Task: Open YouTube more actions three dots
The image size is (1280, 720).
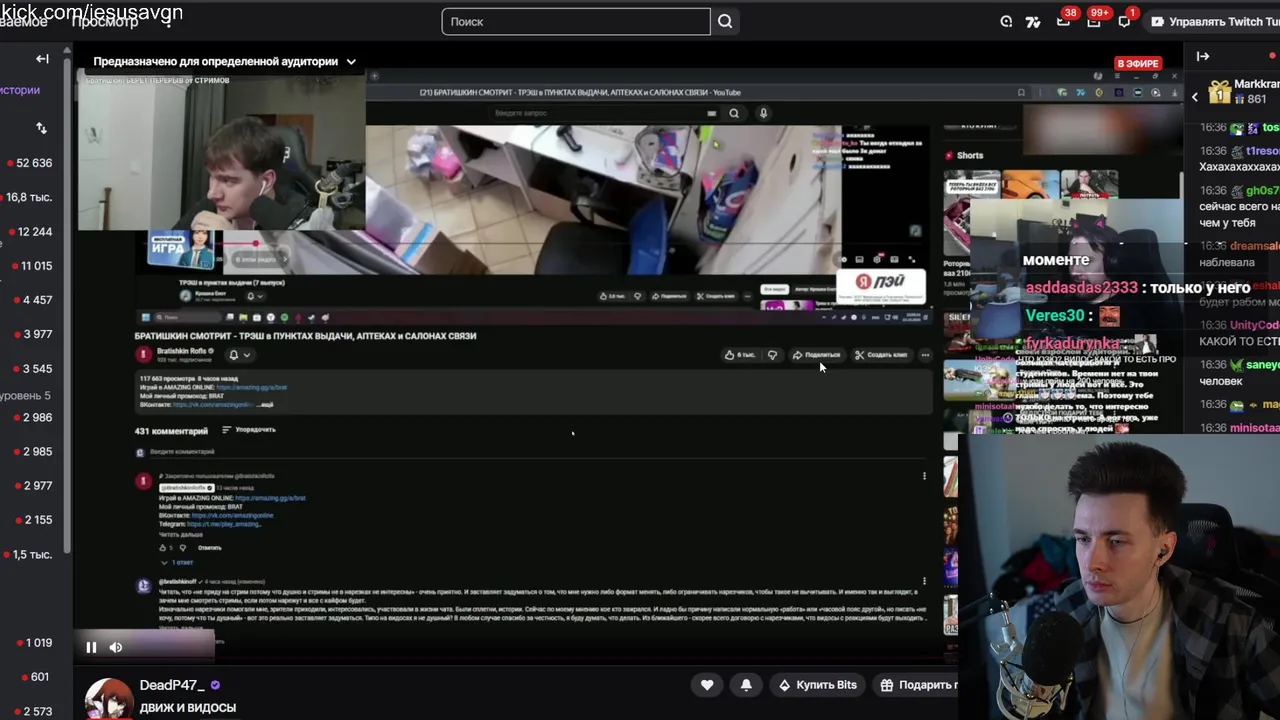Action: coord(925,355)
